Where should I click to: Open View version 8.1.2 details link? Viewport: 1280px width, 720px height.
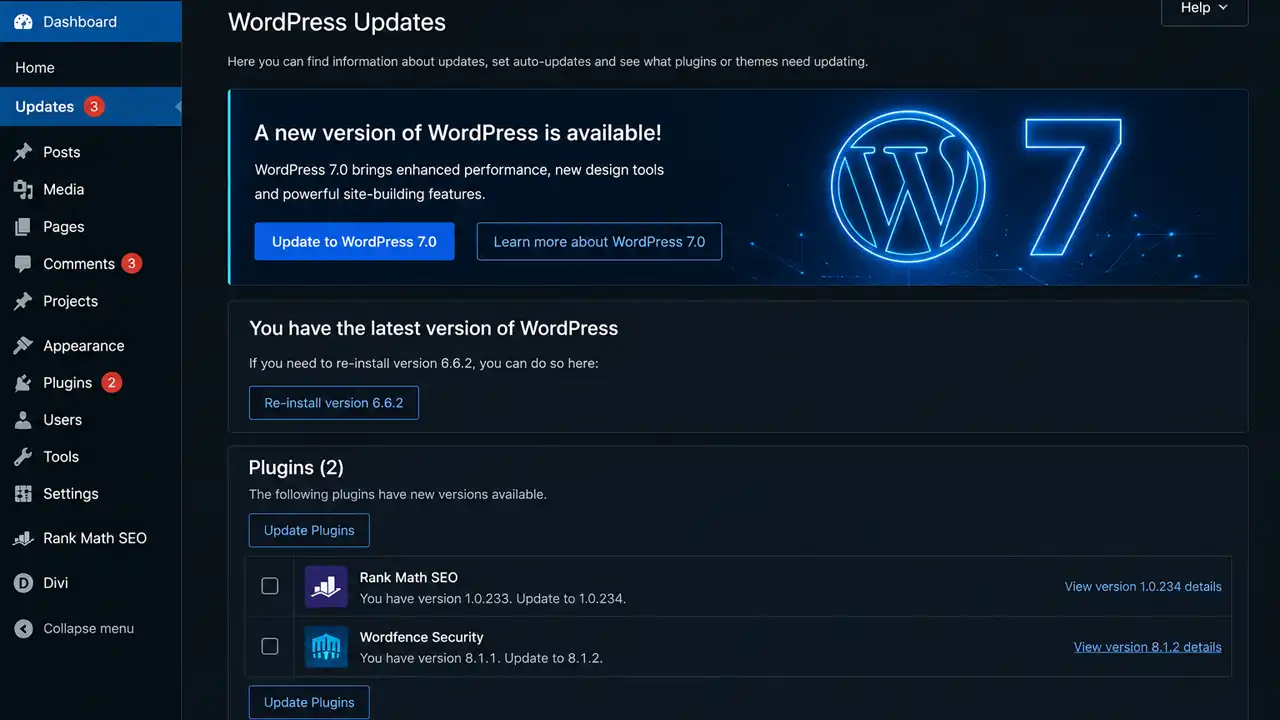(1148, 647)
